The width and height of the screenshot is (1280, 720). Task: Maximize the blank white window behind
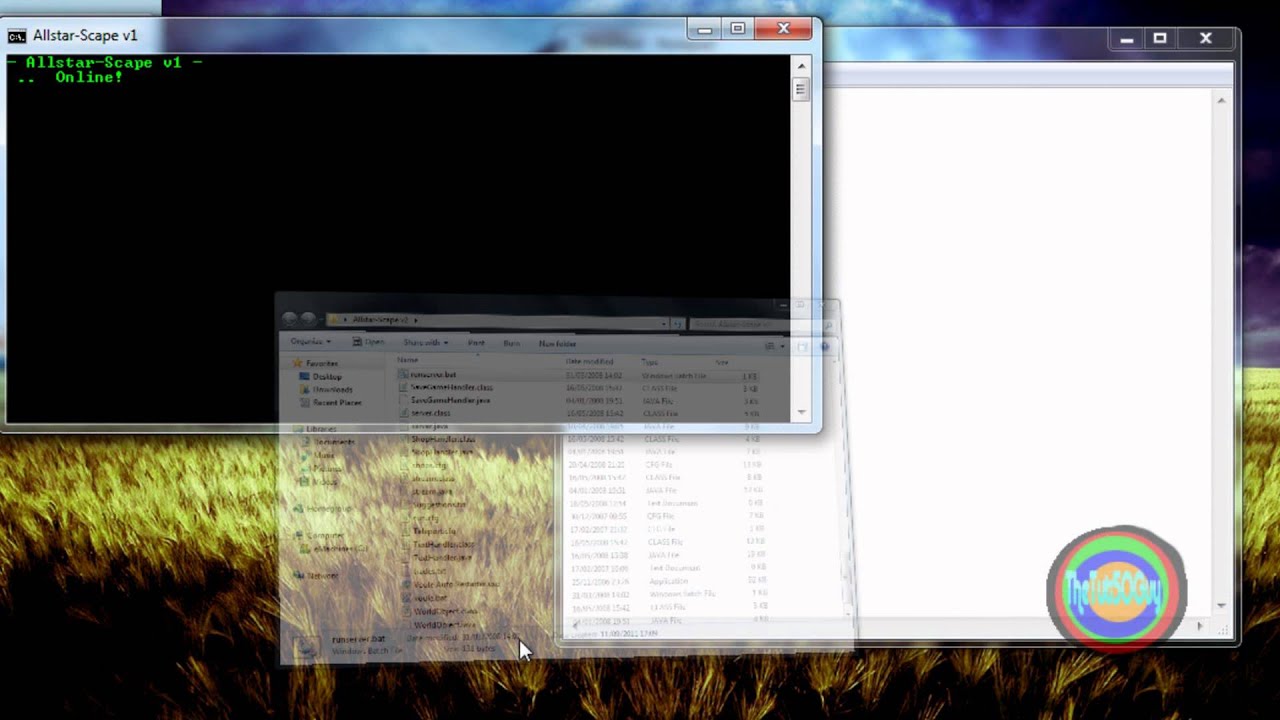pyautogui.click(x=1160, y=39)
